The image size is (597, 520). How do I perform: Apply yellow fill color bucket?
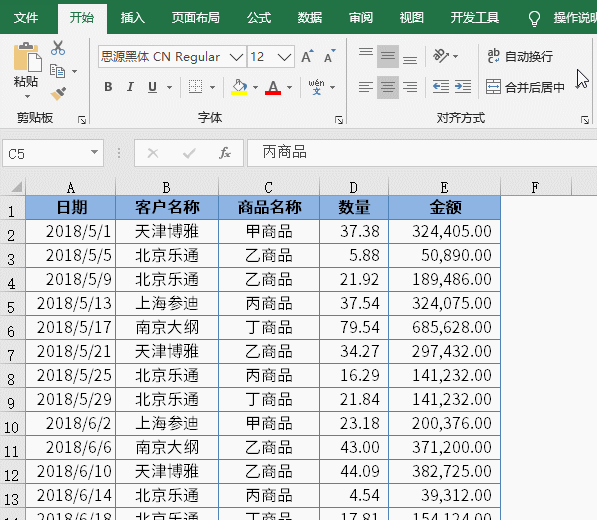[239, 87]
